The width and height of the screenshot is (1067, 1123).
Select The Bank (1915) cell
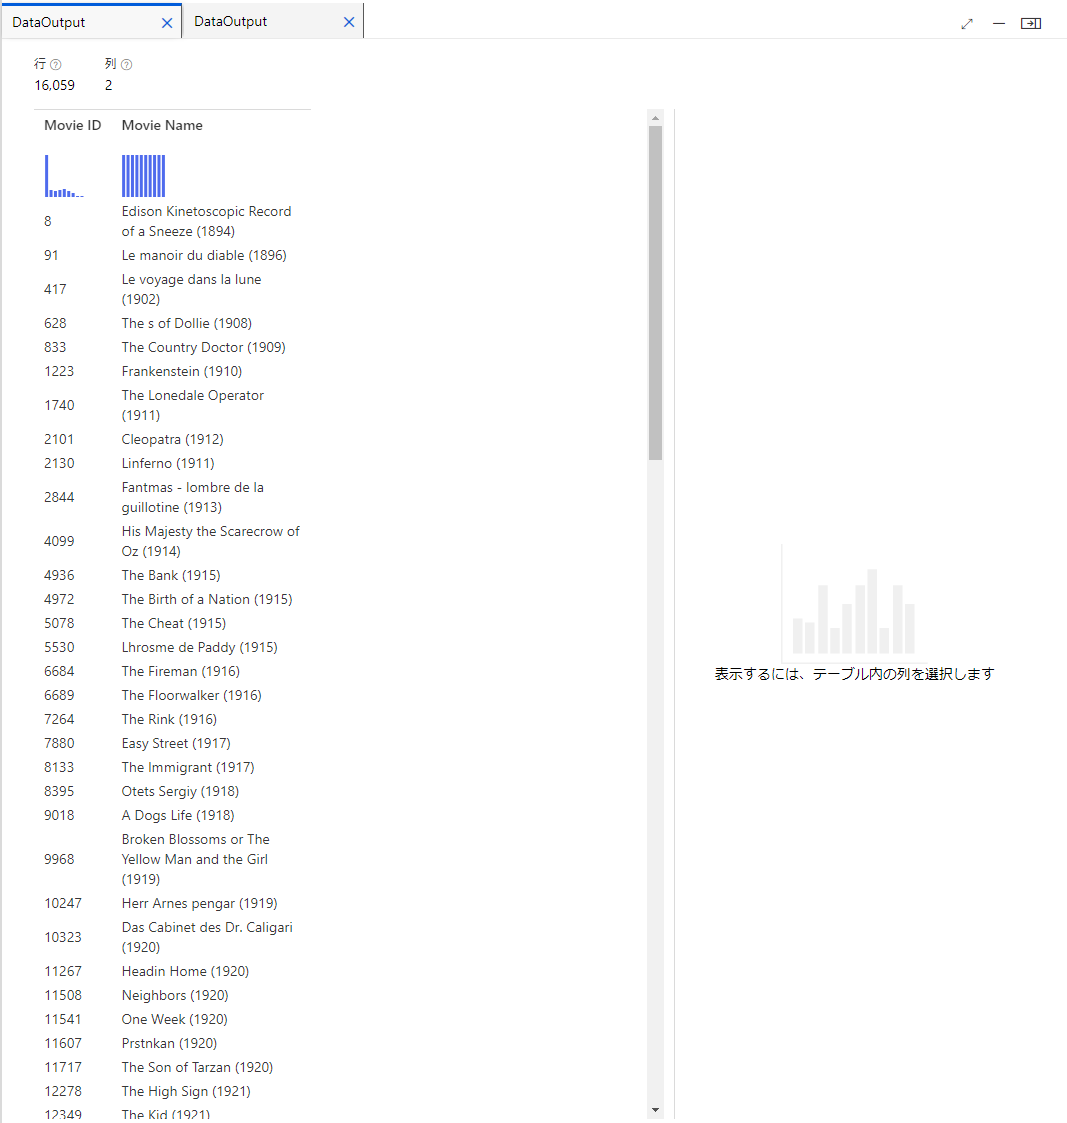click(x=171, y=575)
